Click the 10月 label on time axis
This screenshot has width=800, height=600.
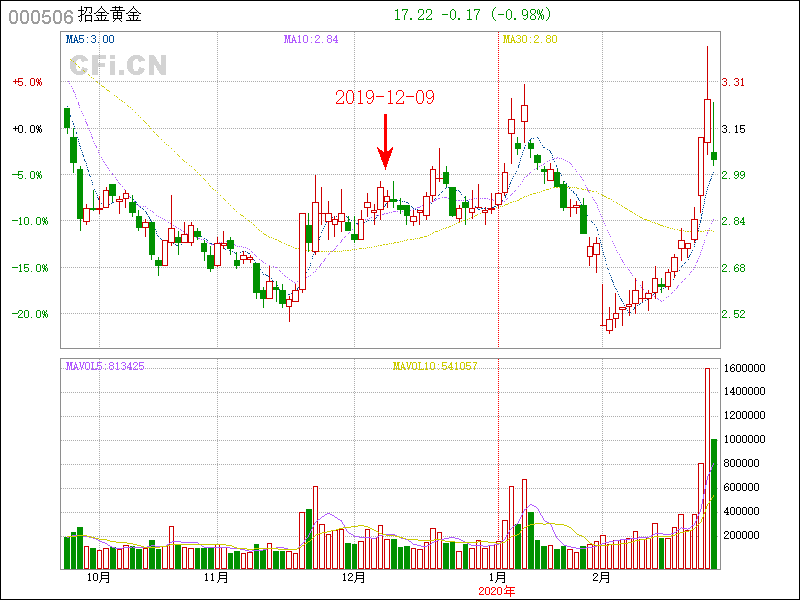(x=99, y=577)
